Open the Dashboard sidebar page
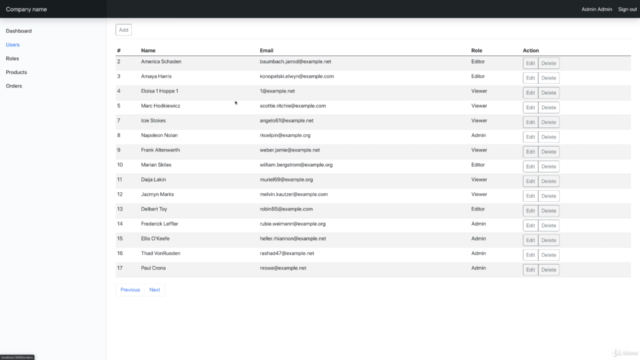640x360 pixels. 19,31
